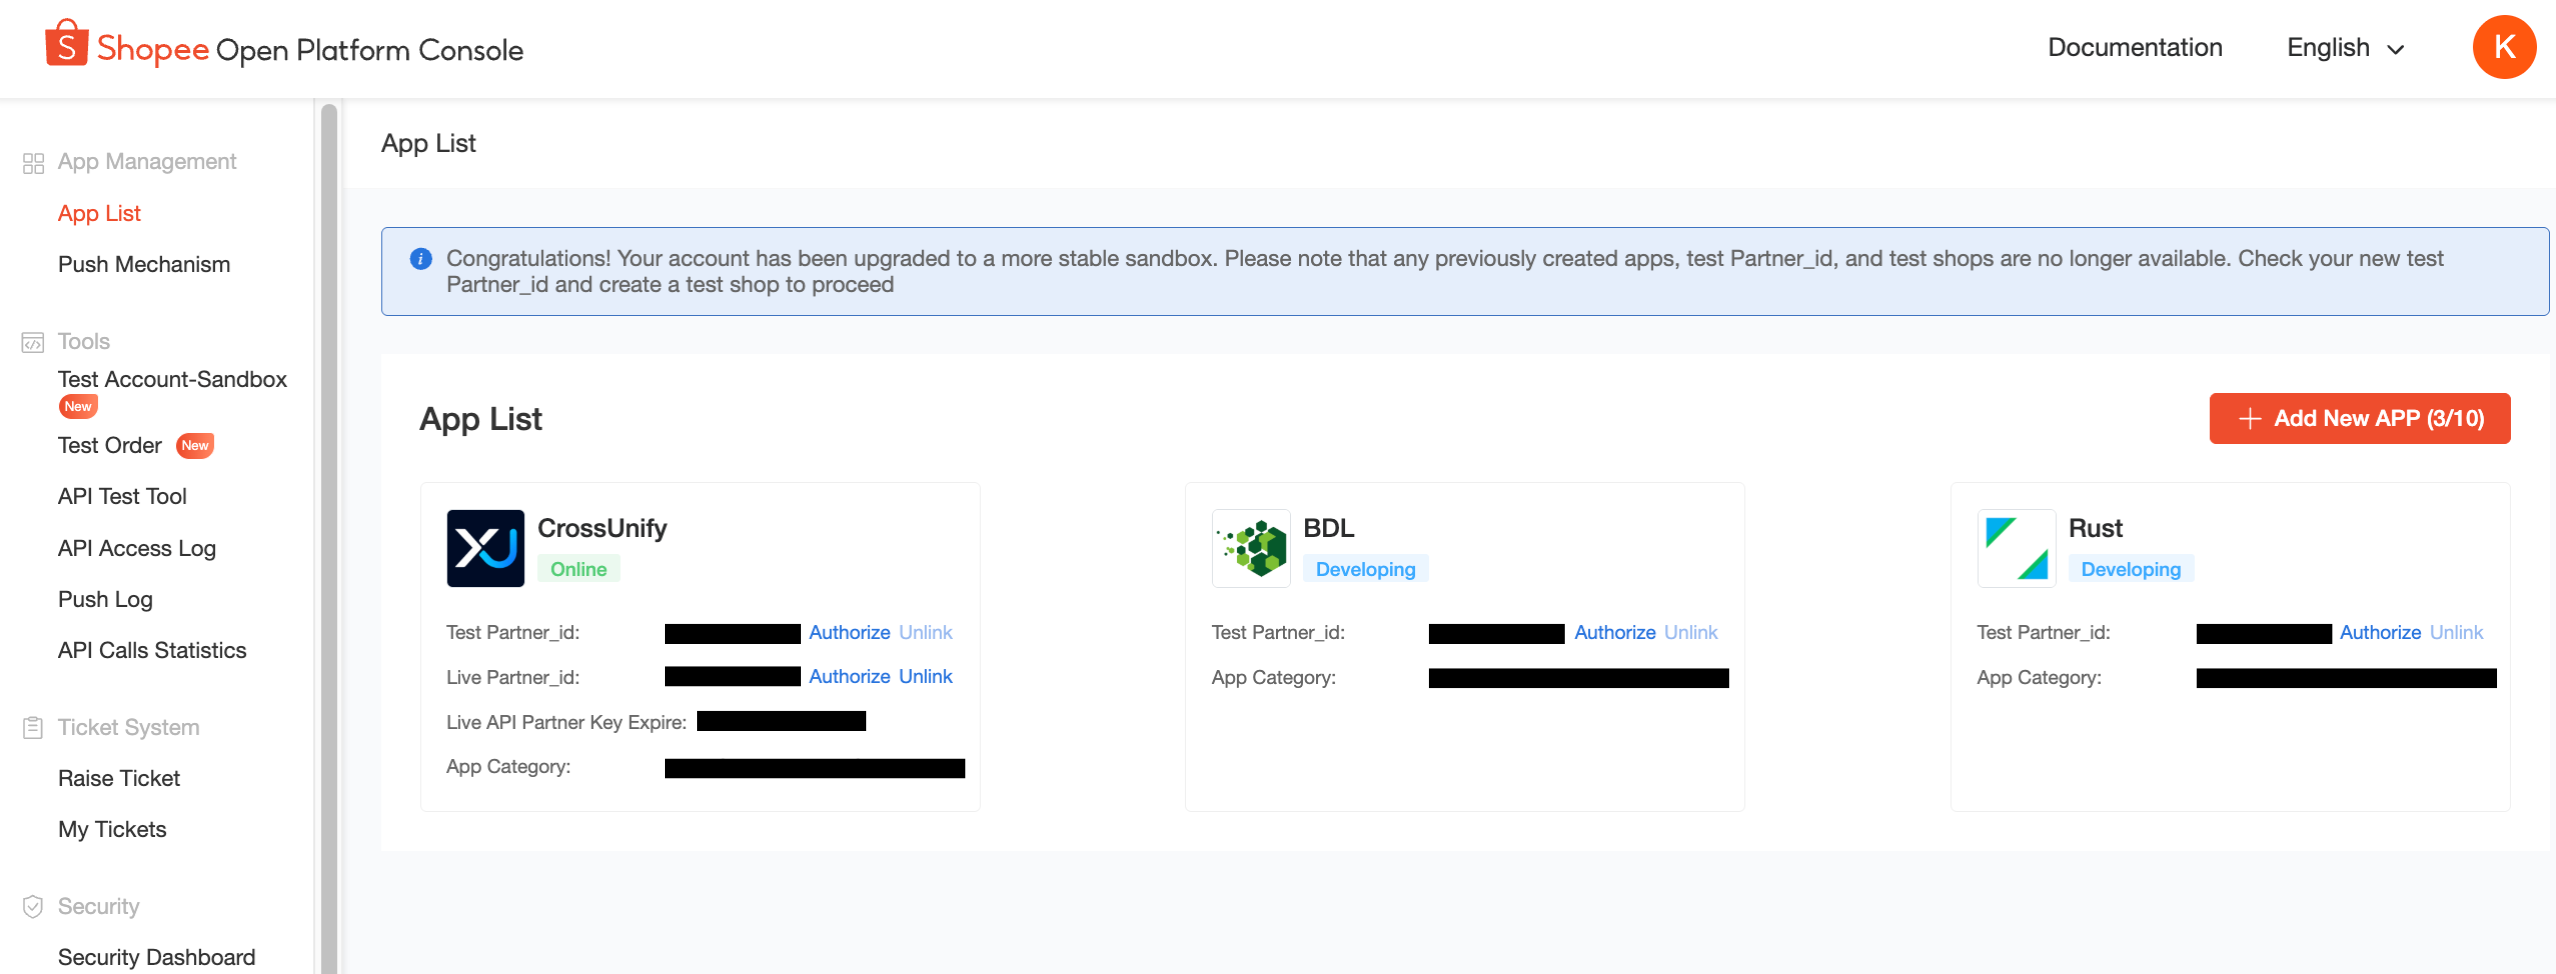Click the Security section header
Screen dimensions: 2556x974
tap(98, 906)
